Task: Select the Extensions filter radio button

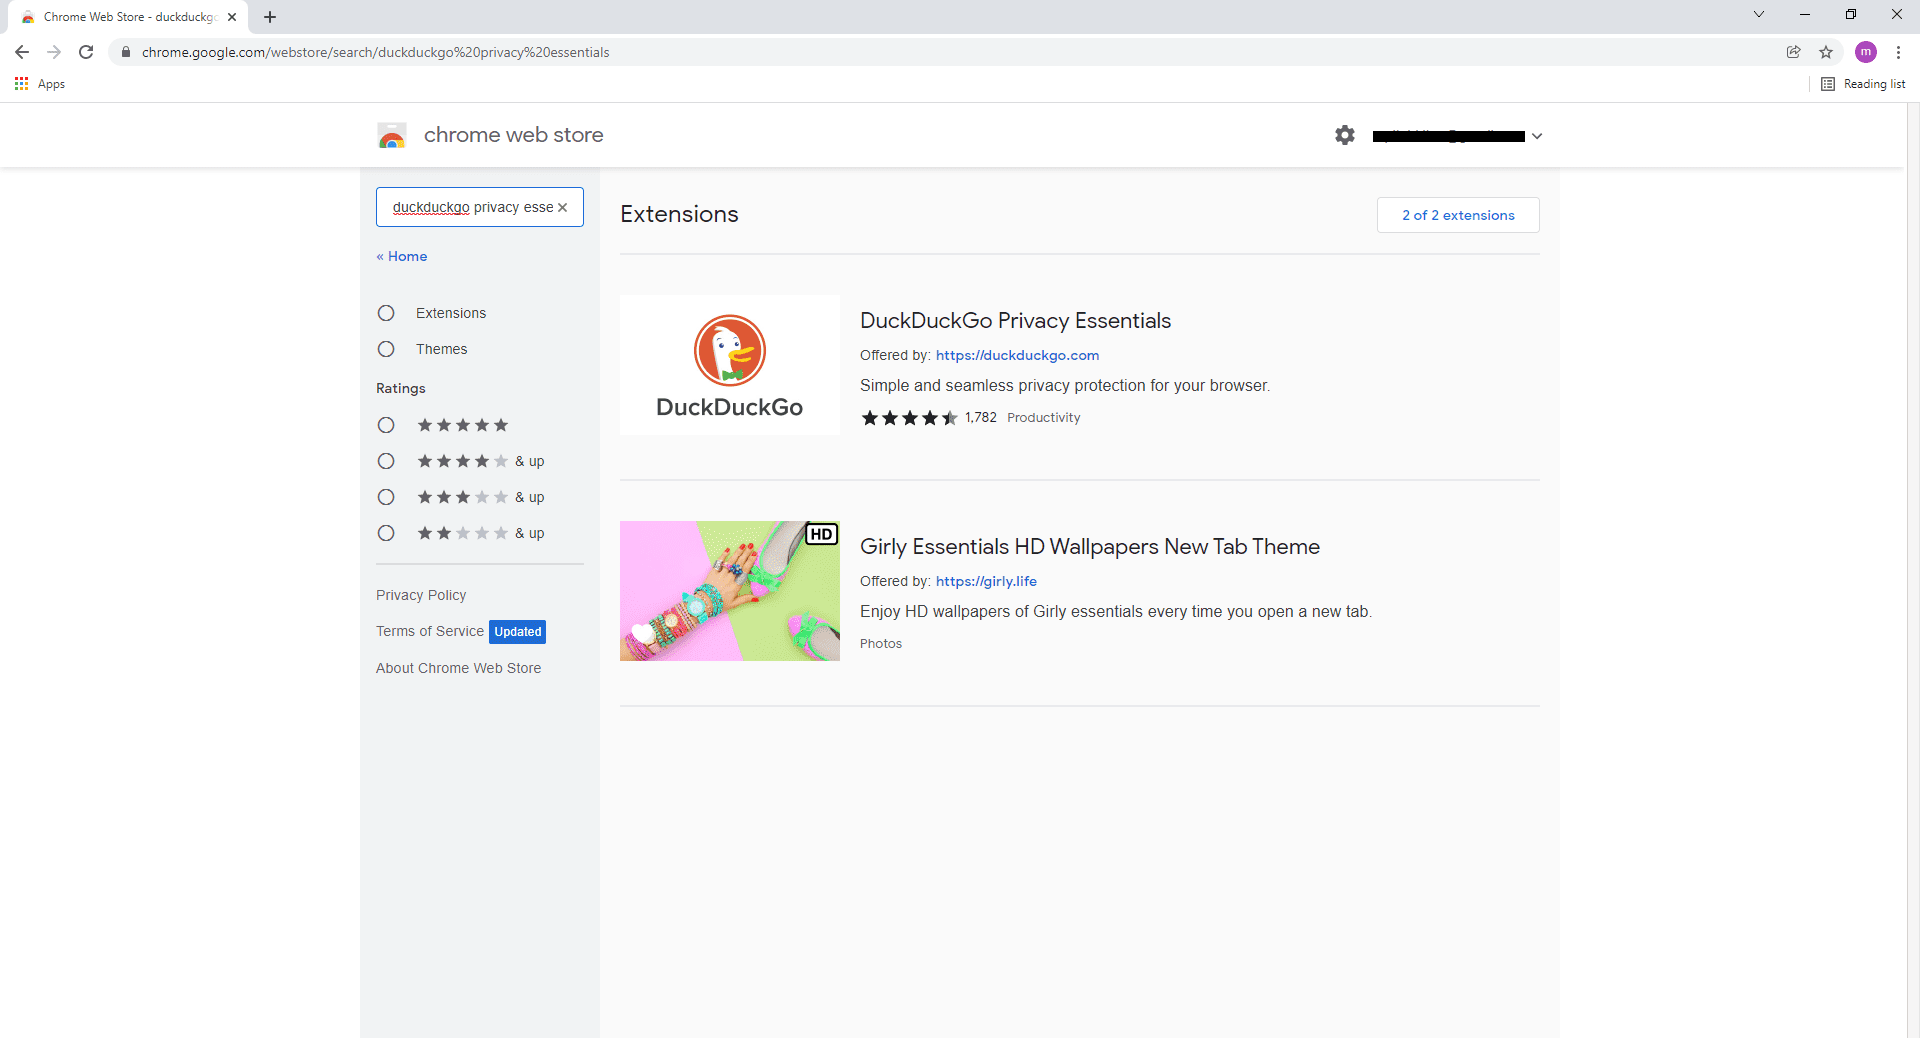Action: pos(386,313)
